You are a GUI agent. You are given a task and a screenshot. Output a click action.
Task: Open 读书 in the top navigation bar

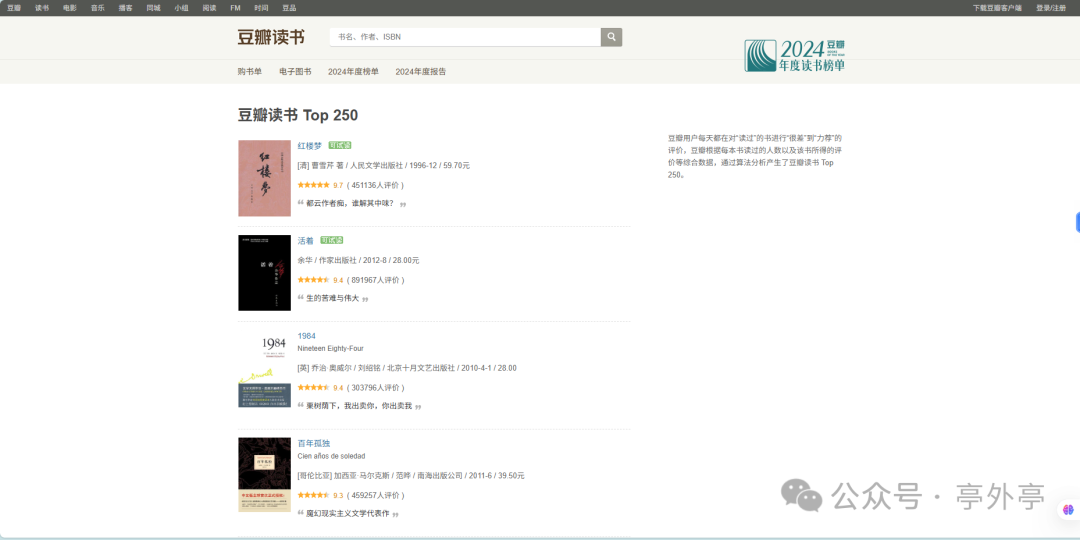[42, 8]
